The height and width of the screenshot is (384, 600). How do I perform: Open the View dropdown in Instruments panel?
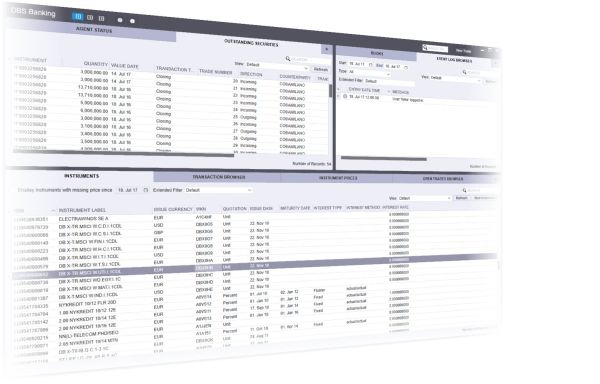click(425, 198)
